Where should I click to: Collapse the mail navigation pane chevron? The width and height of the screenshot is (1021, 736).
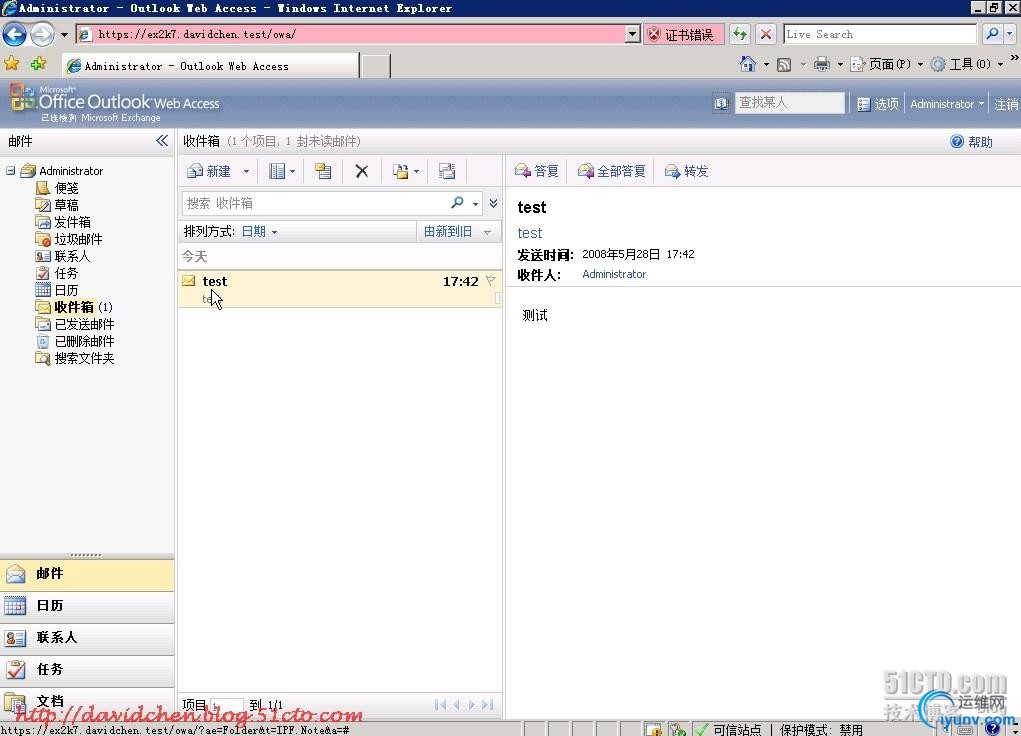click(x=162, y=141)
